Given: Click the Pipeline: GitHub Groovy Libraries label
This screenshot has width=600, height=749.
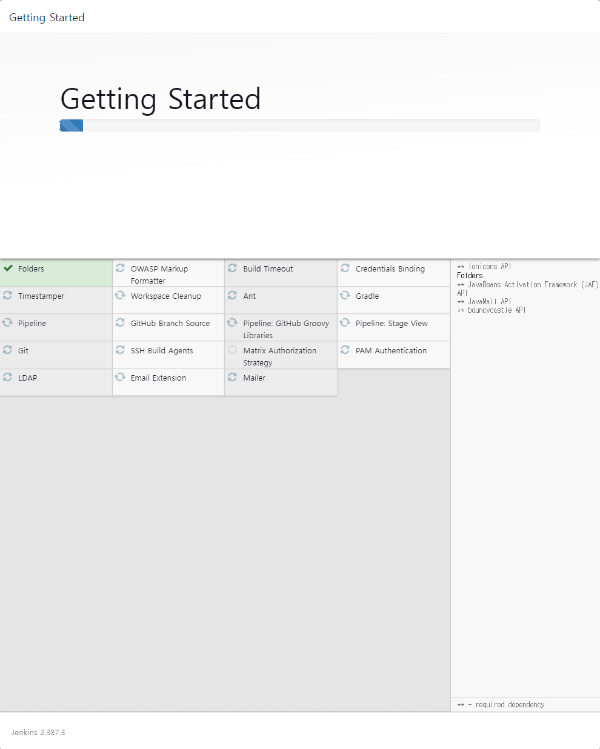Looking at the screenshot, I should (286, 329).
